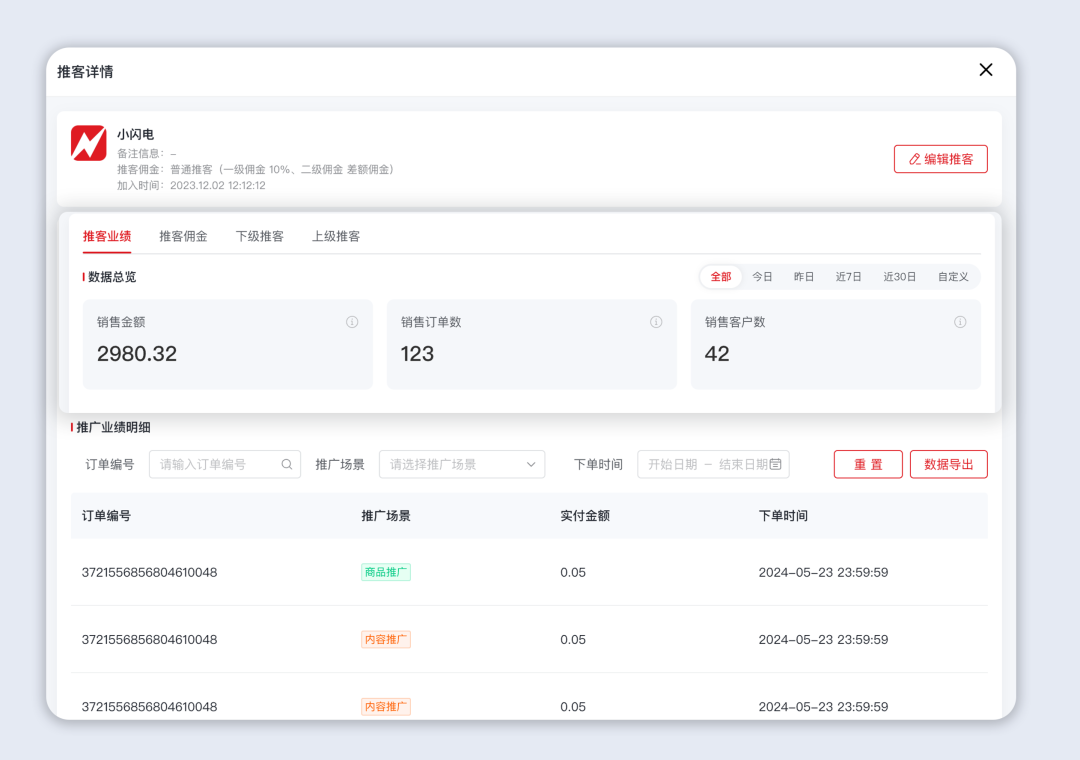Click the 数据导出 button
This screenshot has height=760, width=1080.
pos(948,464)
